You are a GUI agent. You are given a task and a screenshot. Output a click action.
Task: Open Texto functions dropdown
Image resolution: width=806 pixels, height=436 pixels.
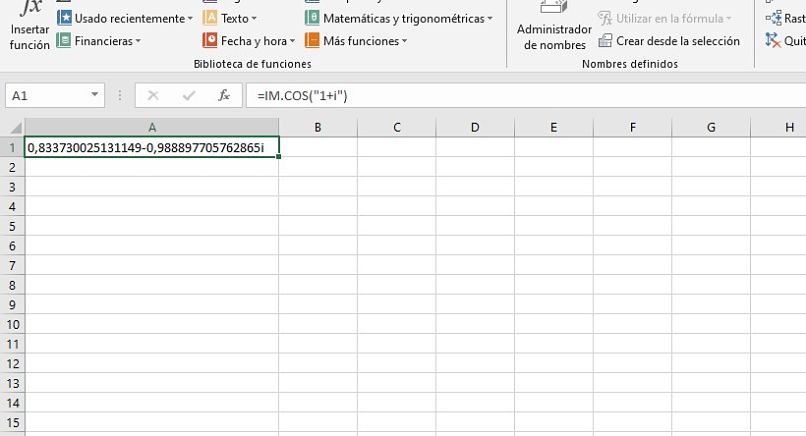[x=230, y=18]
